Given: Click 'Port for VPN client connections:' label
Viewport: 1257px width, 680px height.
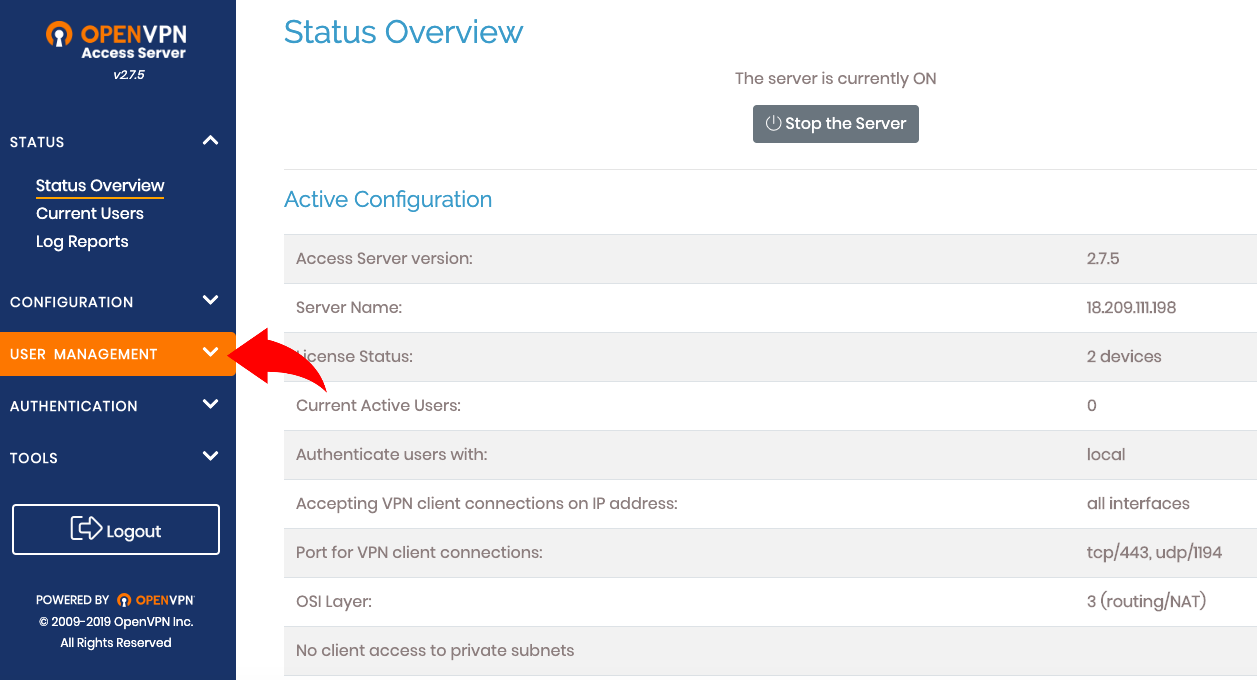Looking at the screenshot, I should pyautogui.click(x=419, y=553).
